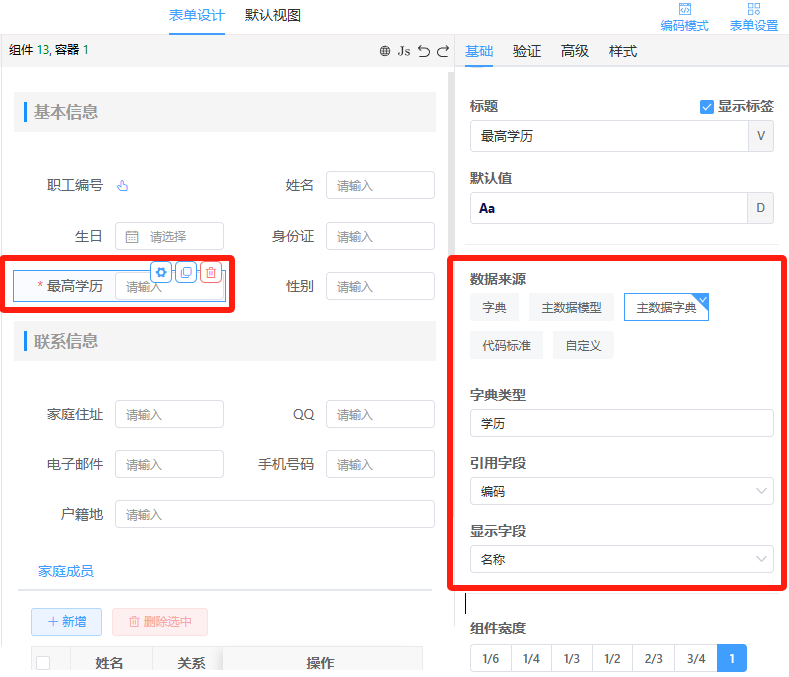Open the Js script editor
Screen dimensions: 789x677
404,51
